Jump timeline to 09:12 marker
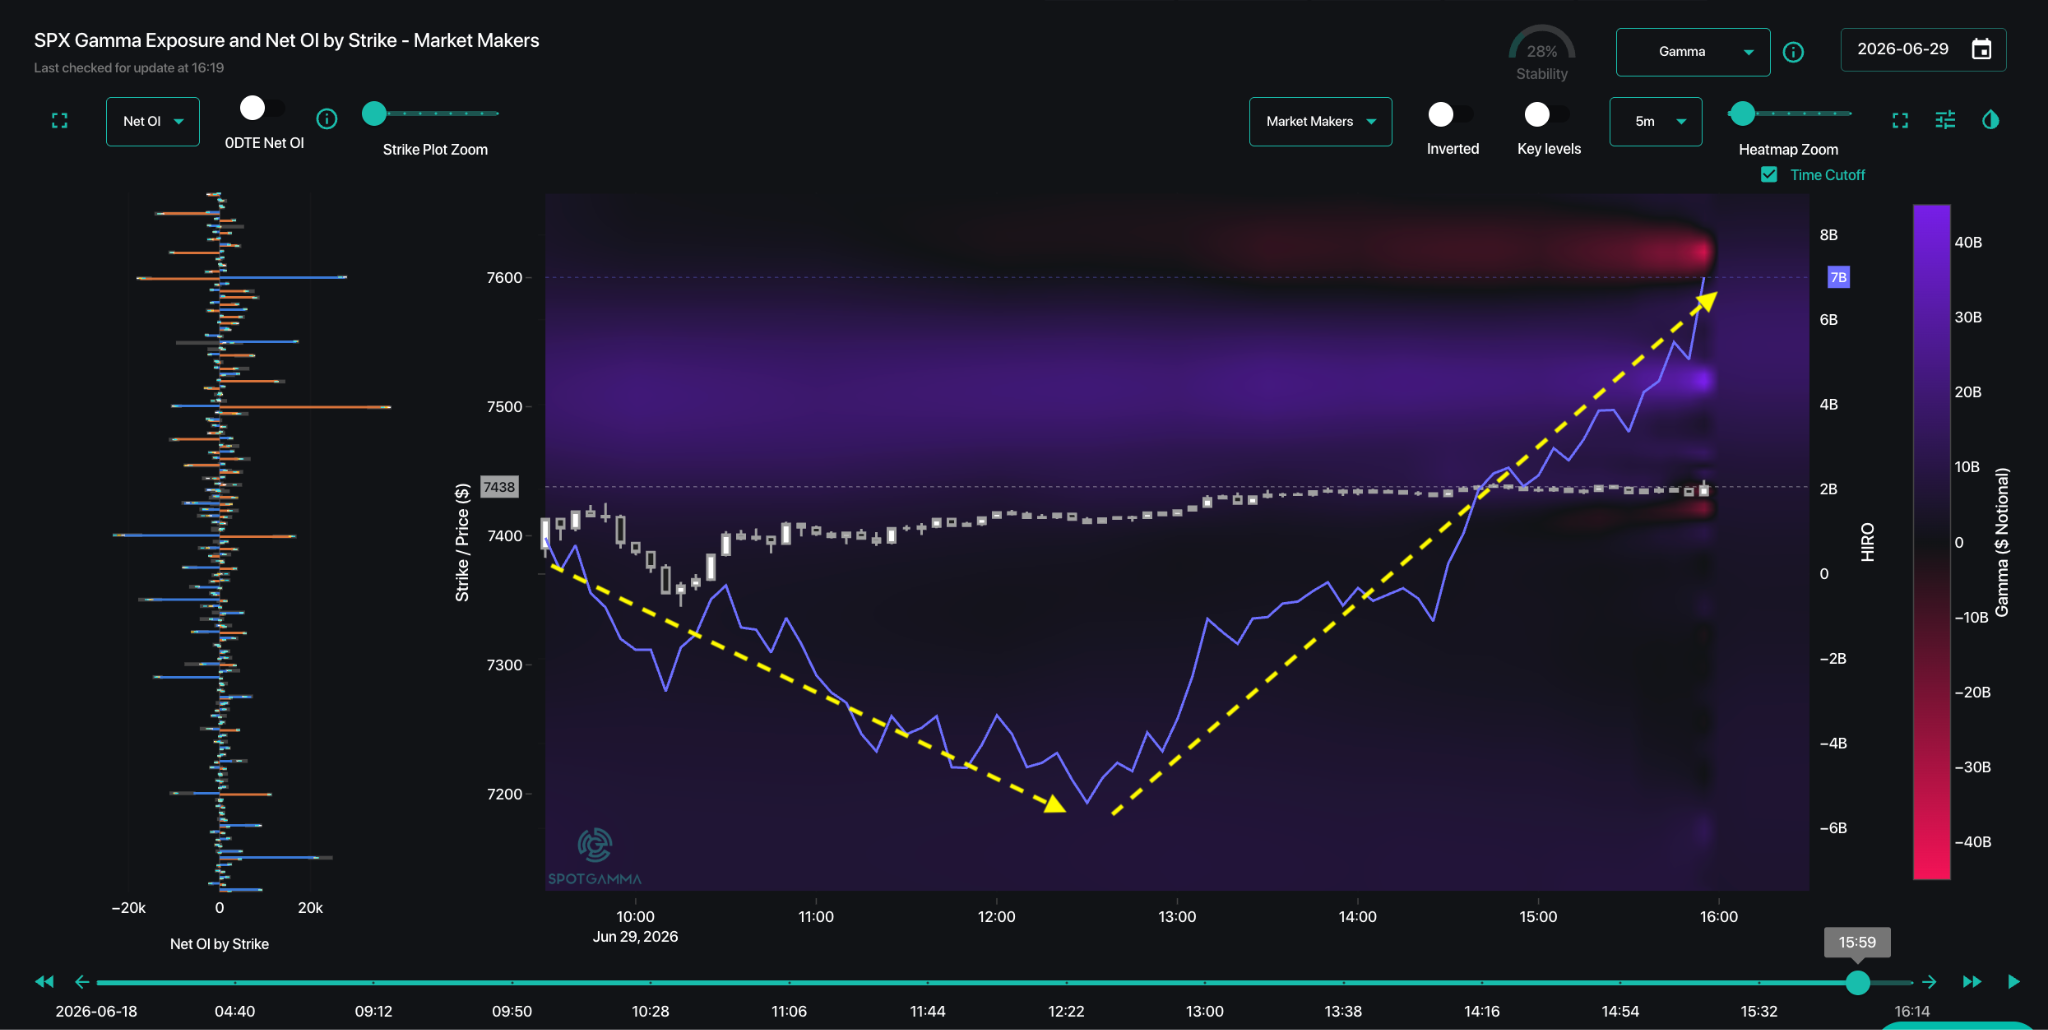 coord(373,1011)
